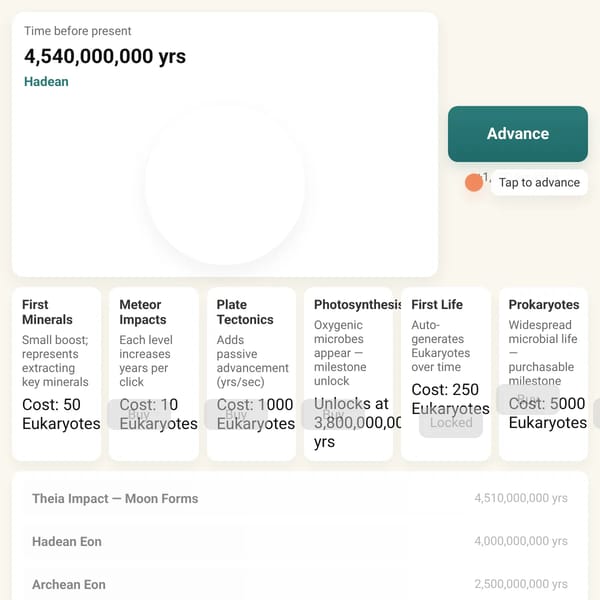Select the Hadean Eon timeline row
This screenshot has height=600, width=600.
pos(300,541)
